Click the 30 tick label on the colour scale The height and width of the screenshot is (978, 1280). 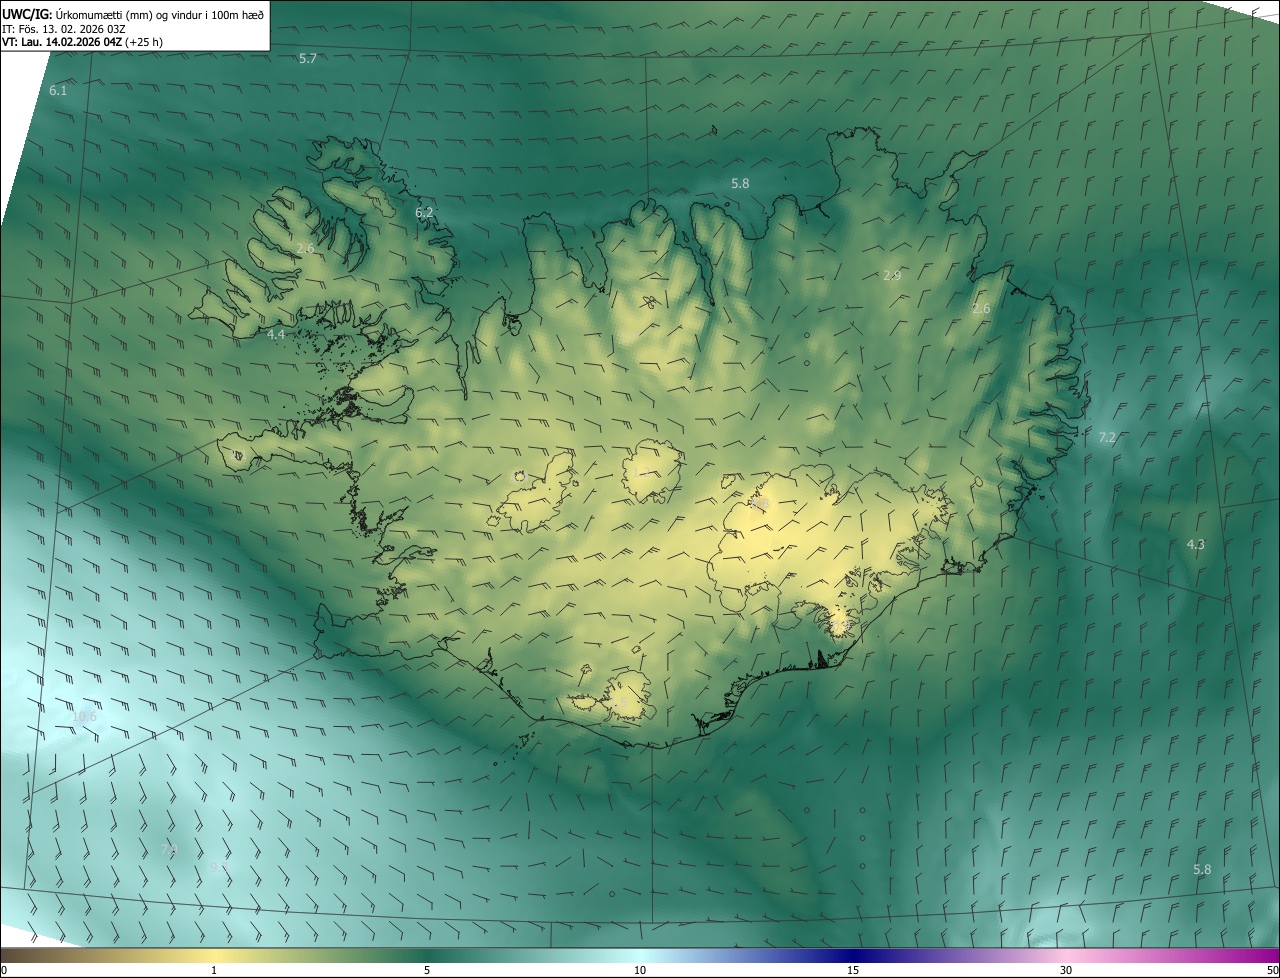coord(1066,970)
